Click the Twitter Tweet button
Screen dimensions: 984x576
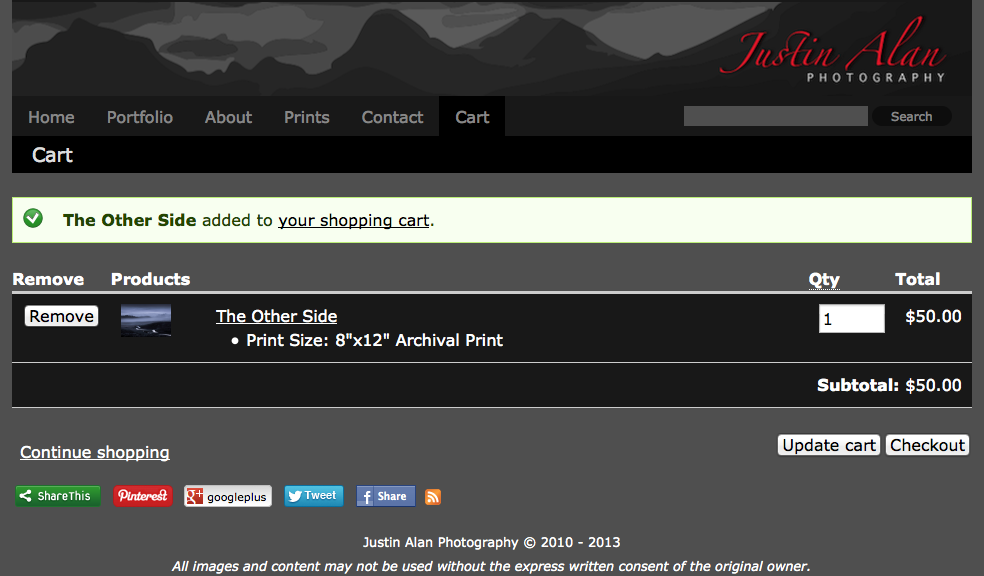tap(314, 496)
